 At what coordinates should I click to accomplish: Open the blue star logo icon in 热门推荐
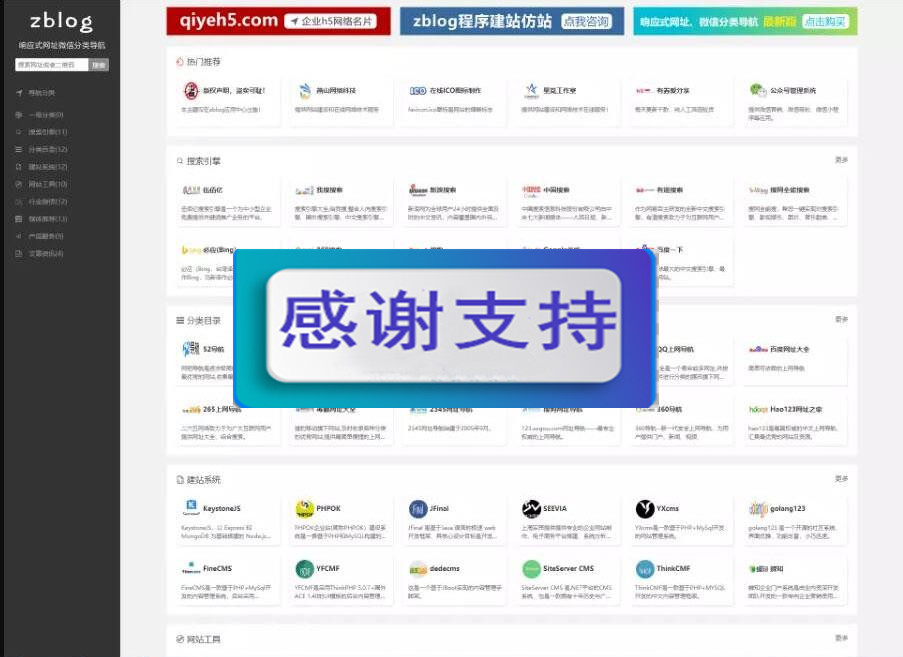[531, 90]
